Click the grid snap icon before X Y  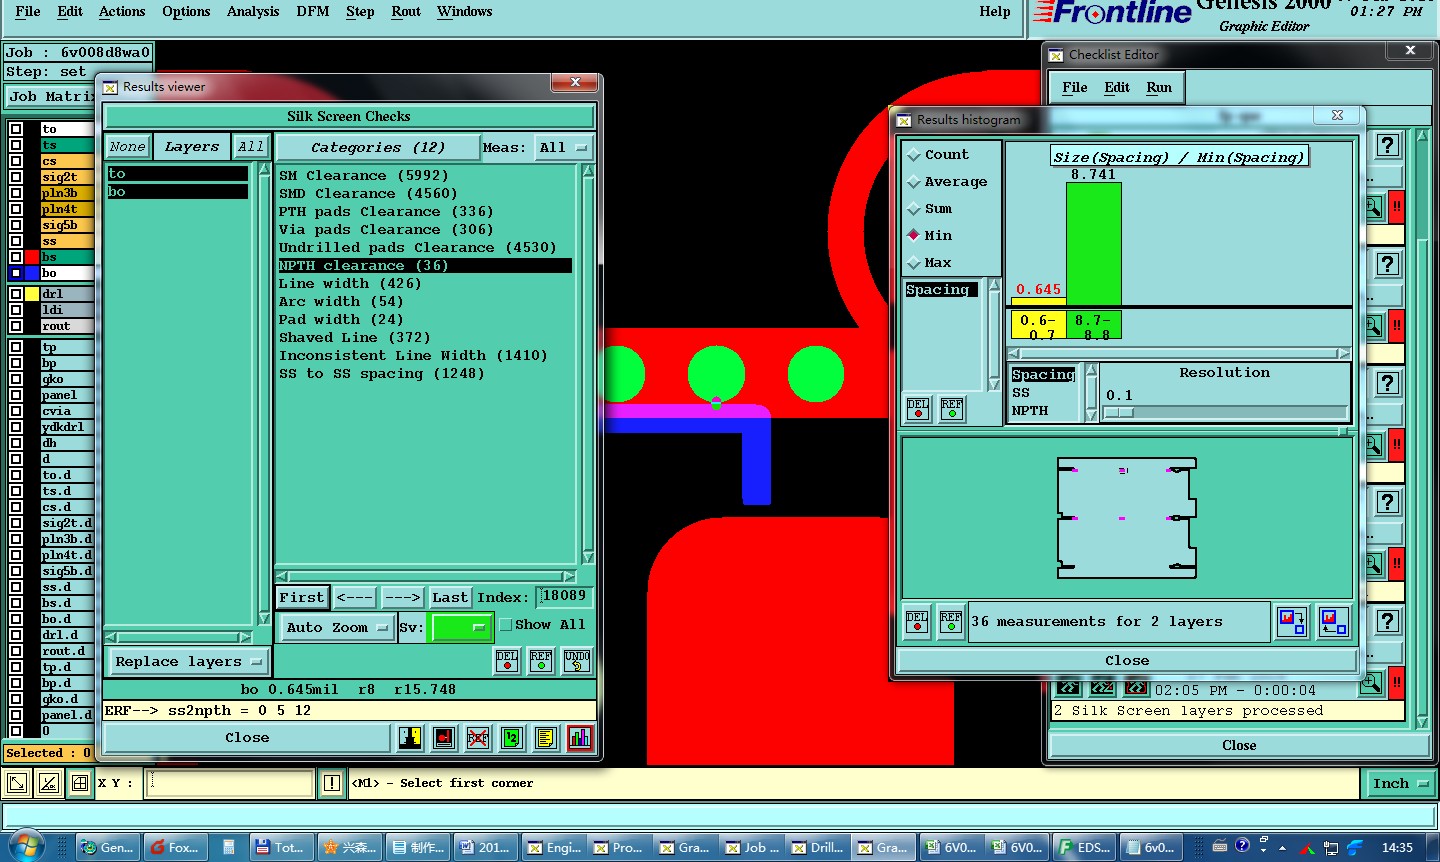[x=80, y=784]
